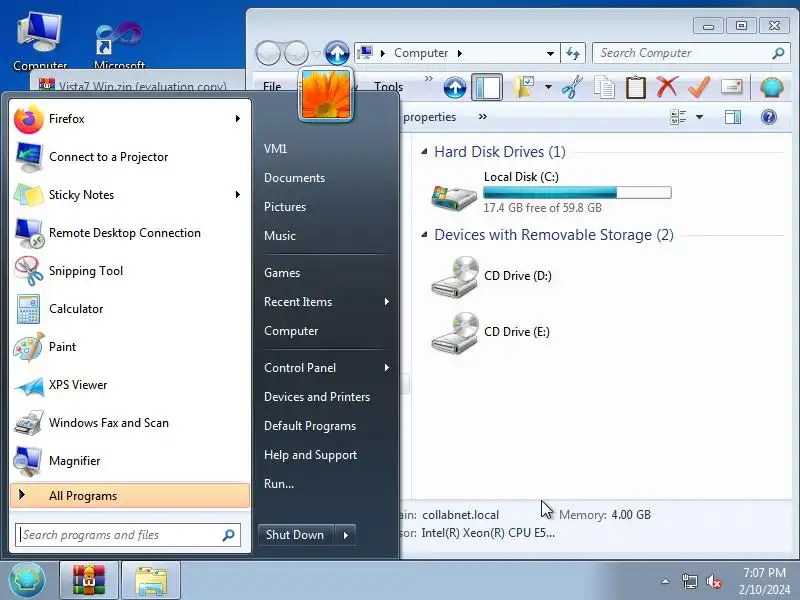
Task: Open the address bar history dropdown
Action: click(550, 54)
